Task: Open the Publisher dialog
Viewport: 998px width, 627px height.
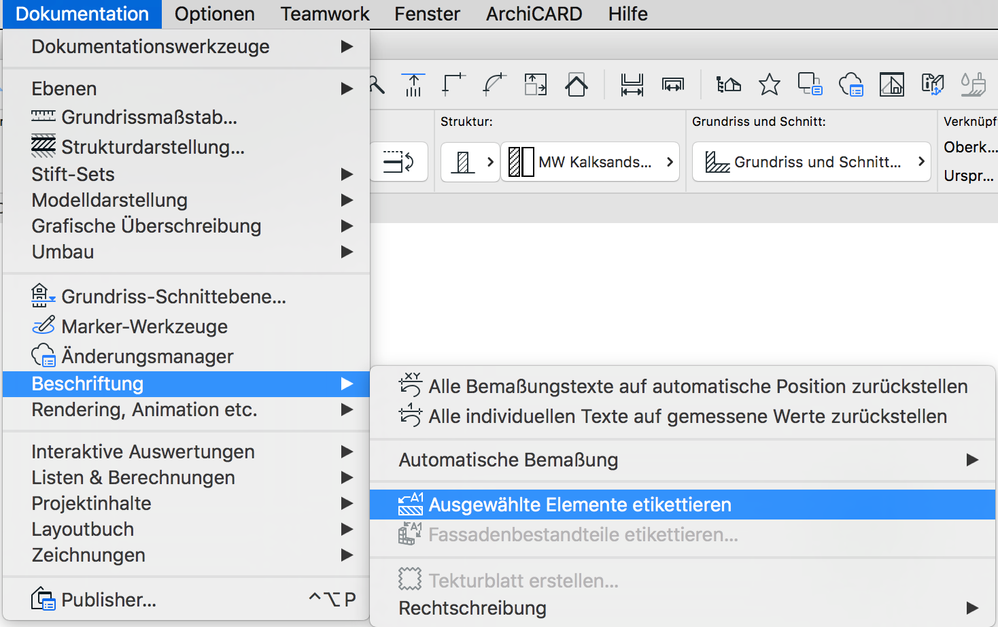Action: [x=186, y=600]
